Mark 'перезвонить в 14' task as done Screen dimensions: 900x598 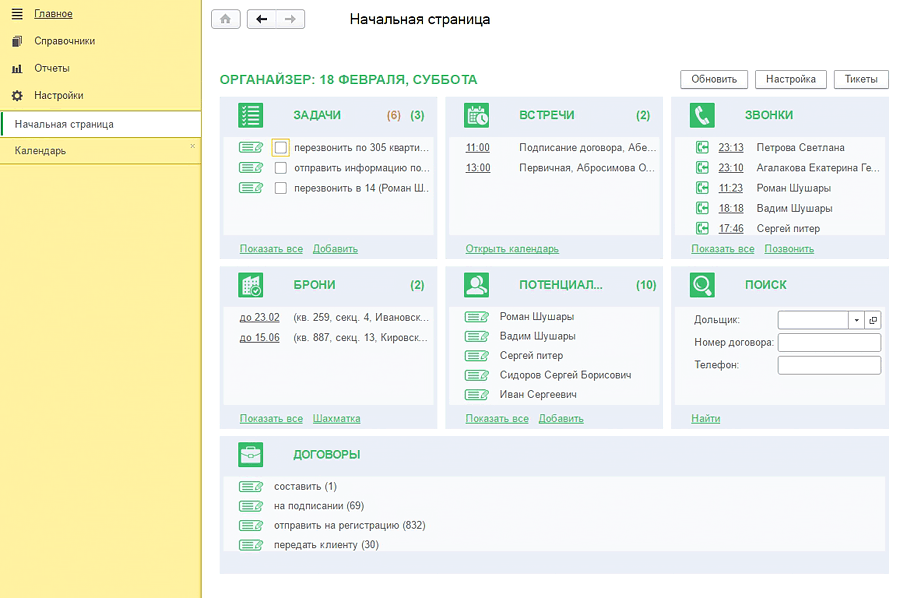281,188
